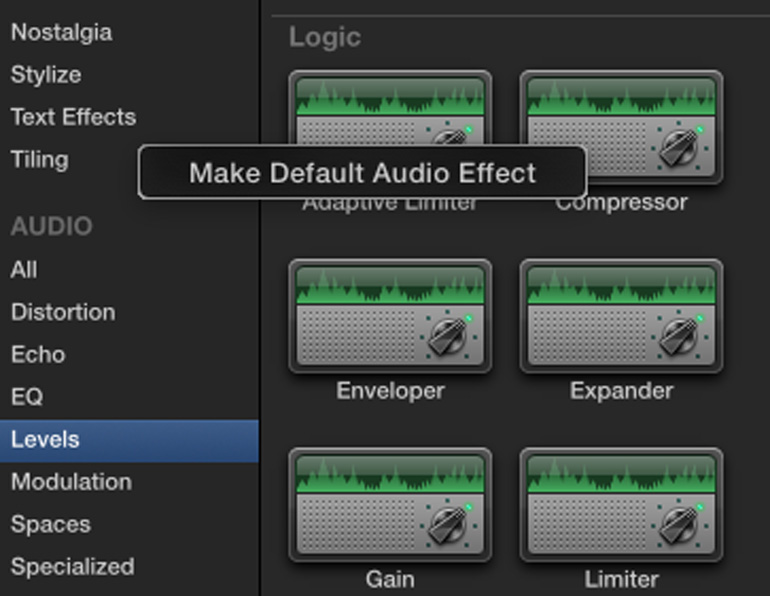This screenshot has width=770, height=596.
Task: Open the Tiling category
Action: pyautogui.click(x=40, y=160)
